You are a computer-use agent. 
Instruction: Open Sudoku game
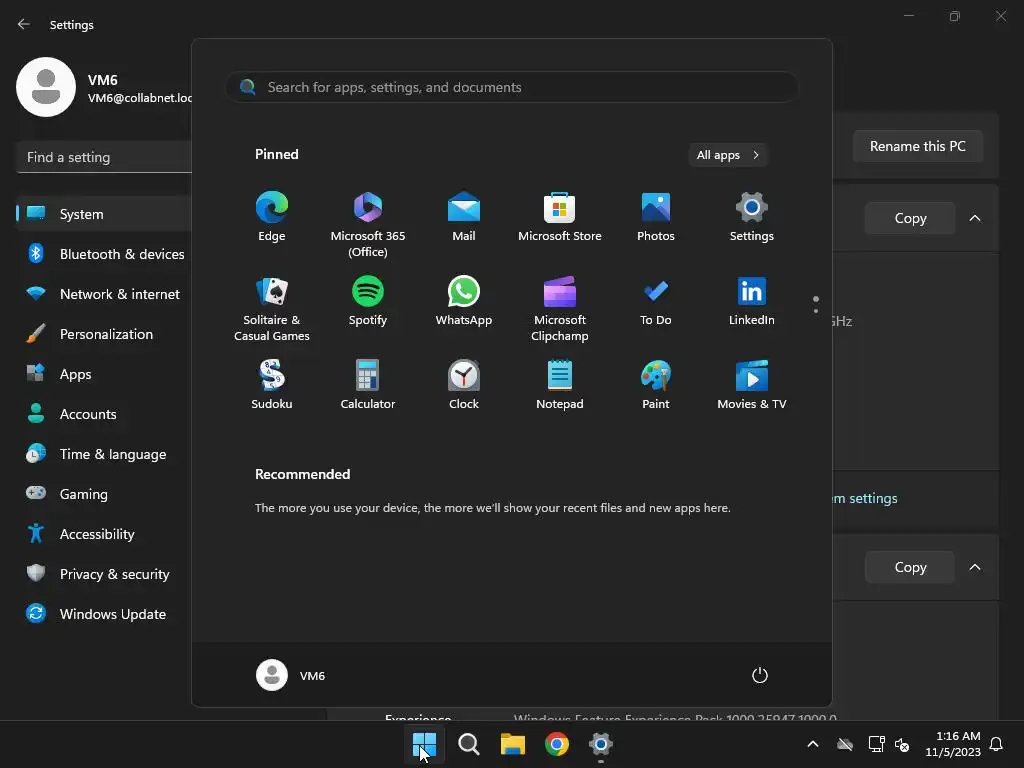coord(272,385)
